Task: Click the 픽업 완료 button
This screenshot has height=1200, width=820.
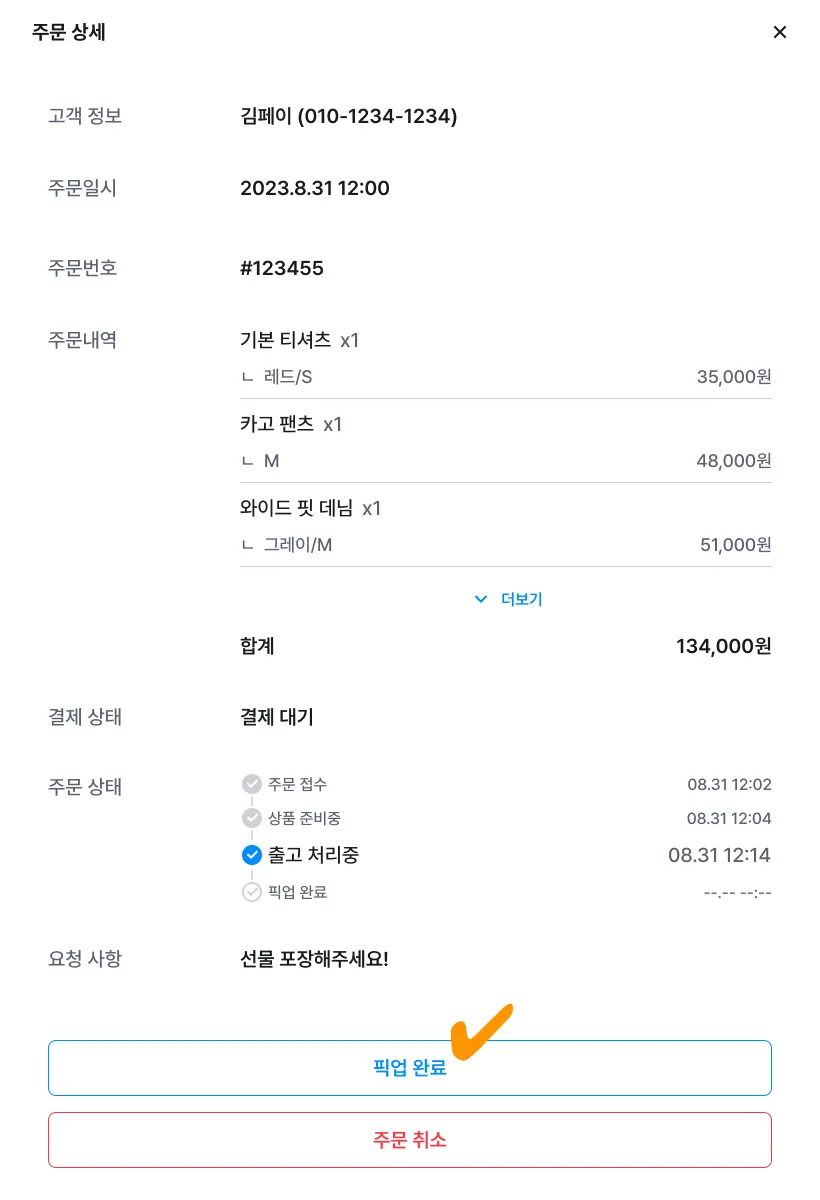Action: (x=410, y=1068)
